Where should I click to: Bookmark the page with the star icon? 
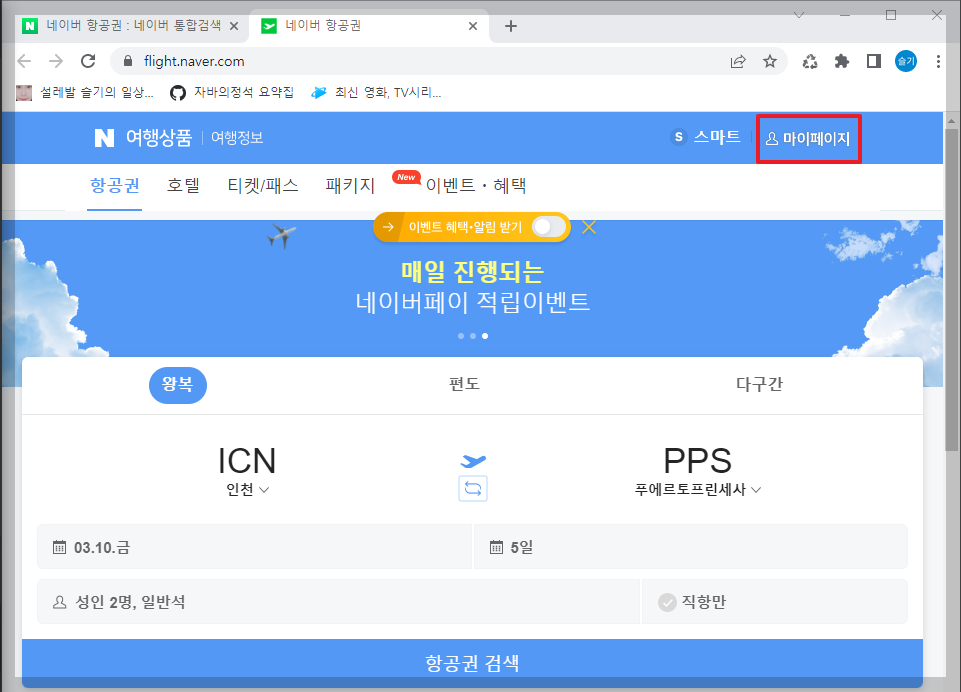(x=770, y=61)
